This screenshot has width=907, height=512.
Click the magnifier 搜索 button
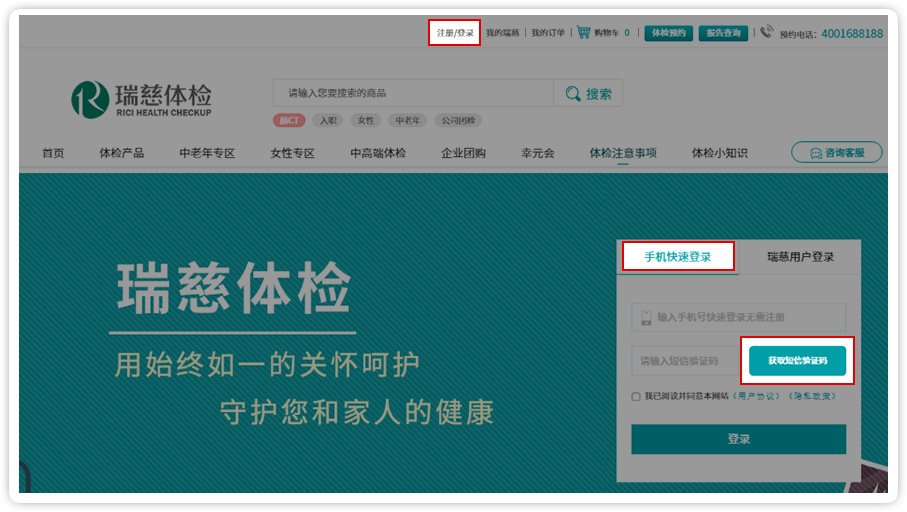588,93
